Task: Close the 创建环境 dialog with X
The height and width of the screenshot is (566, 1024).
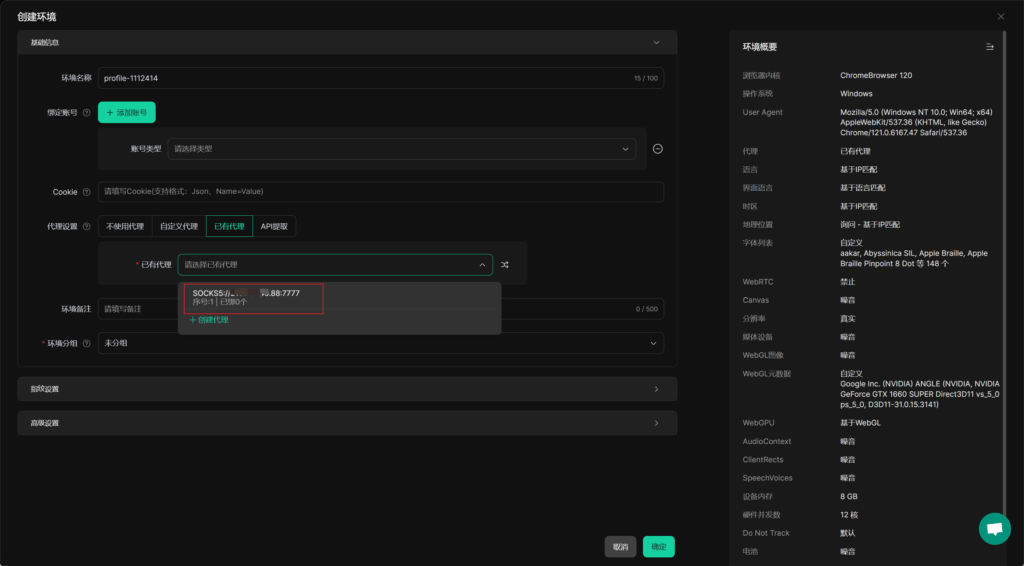Action: pos(1001,16)
